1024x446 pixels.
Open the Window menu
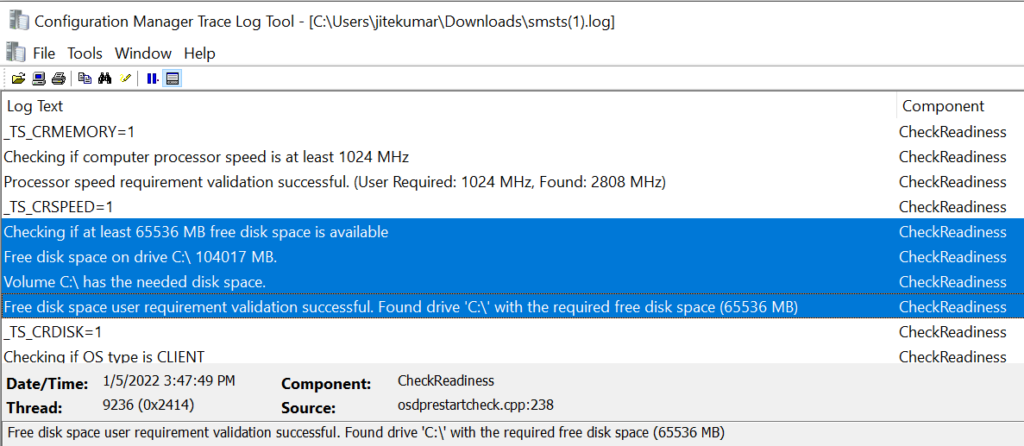(143, 53)
